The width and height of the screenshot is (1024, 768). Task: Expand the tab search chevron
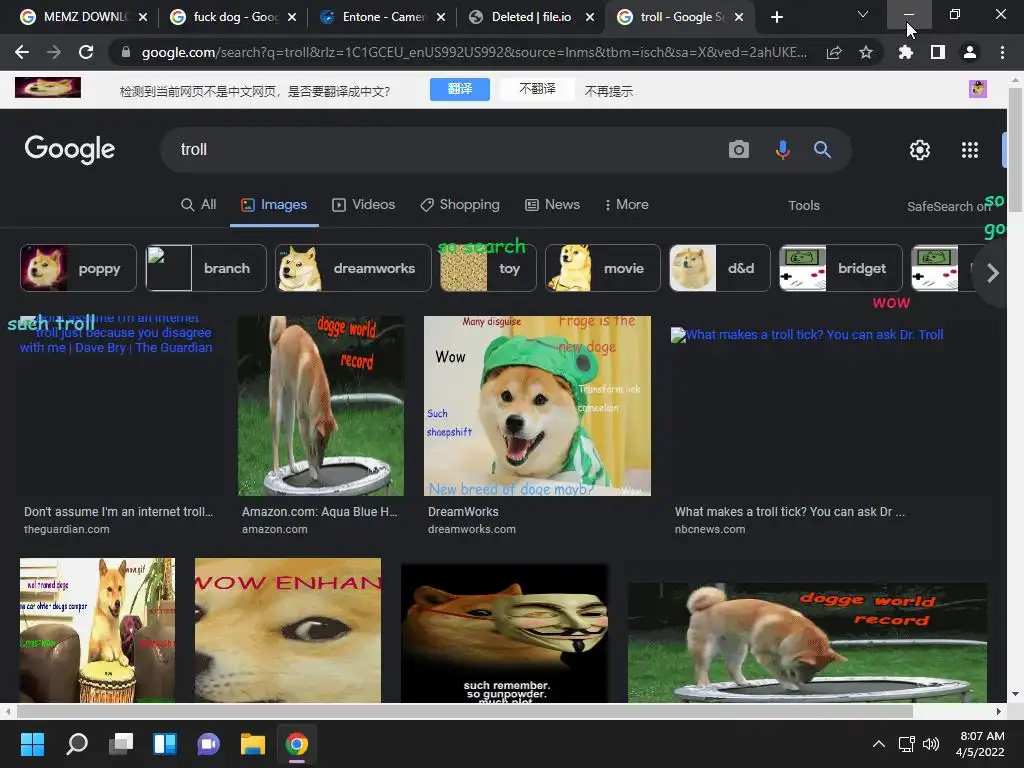click(x=863, y=14)
